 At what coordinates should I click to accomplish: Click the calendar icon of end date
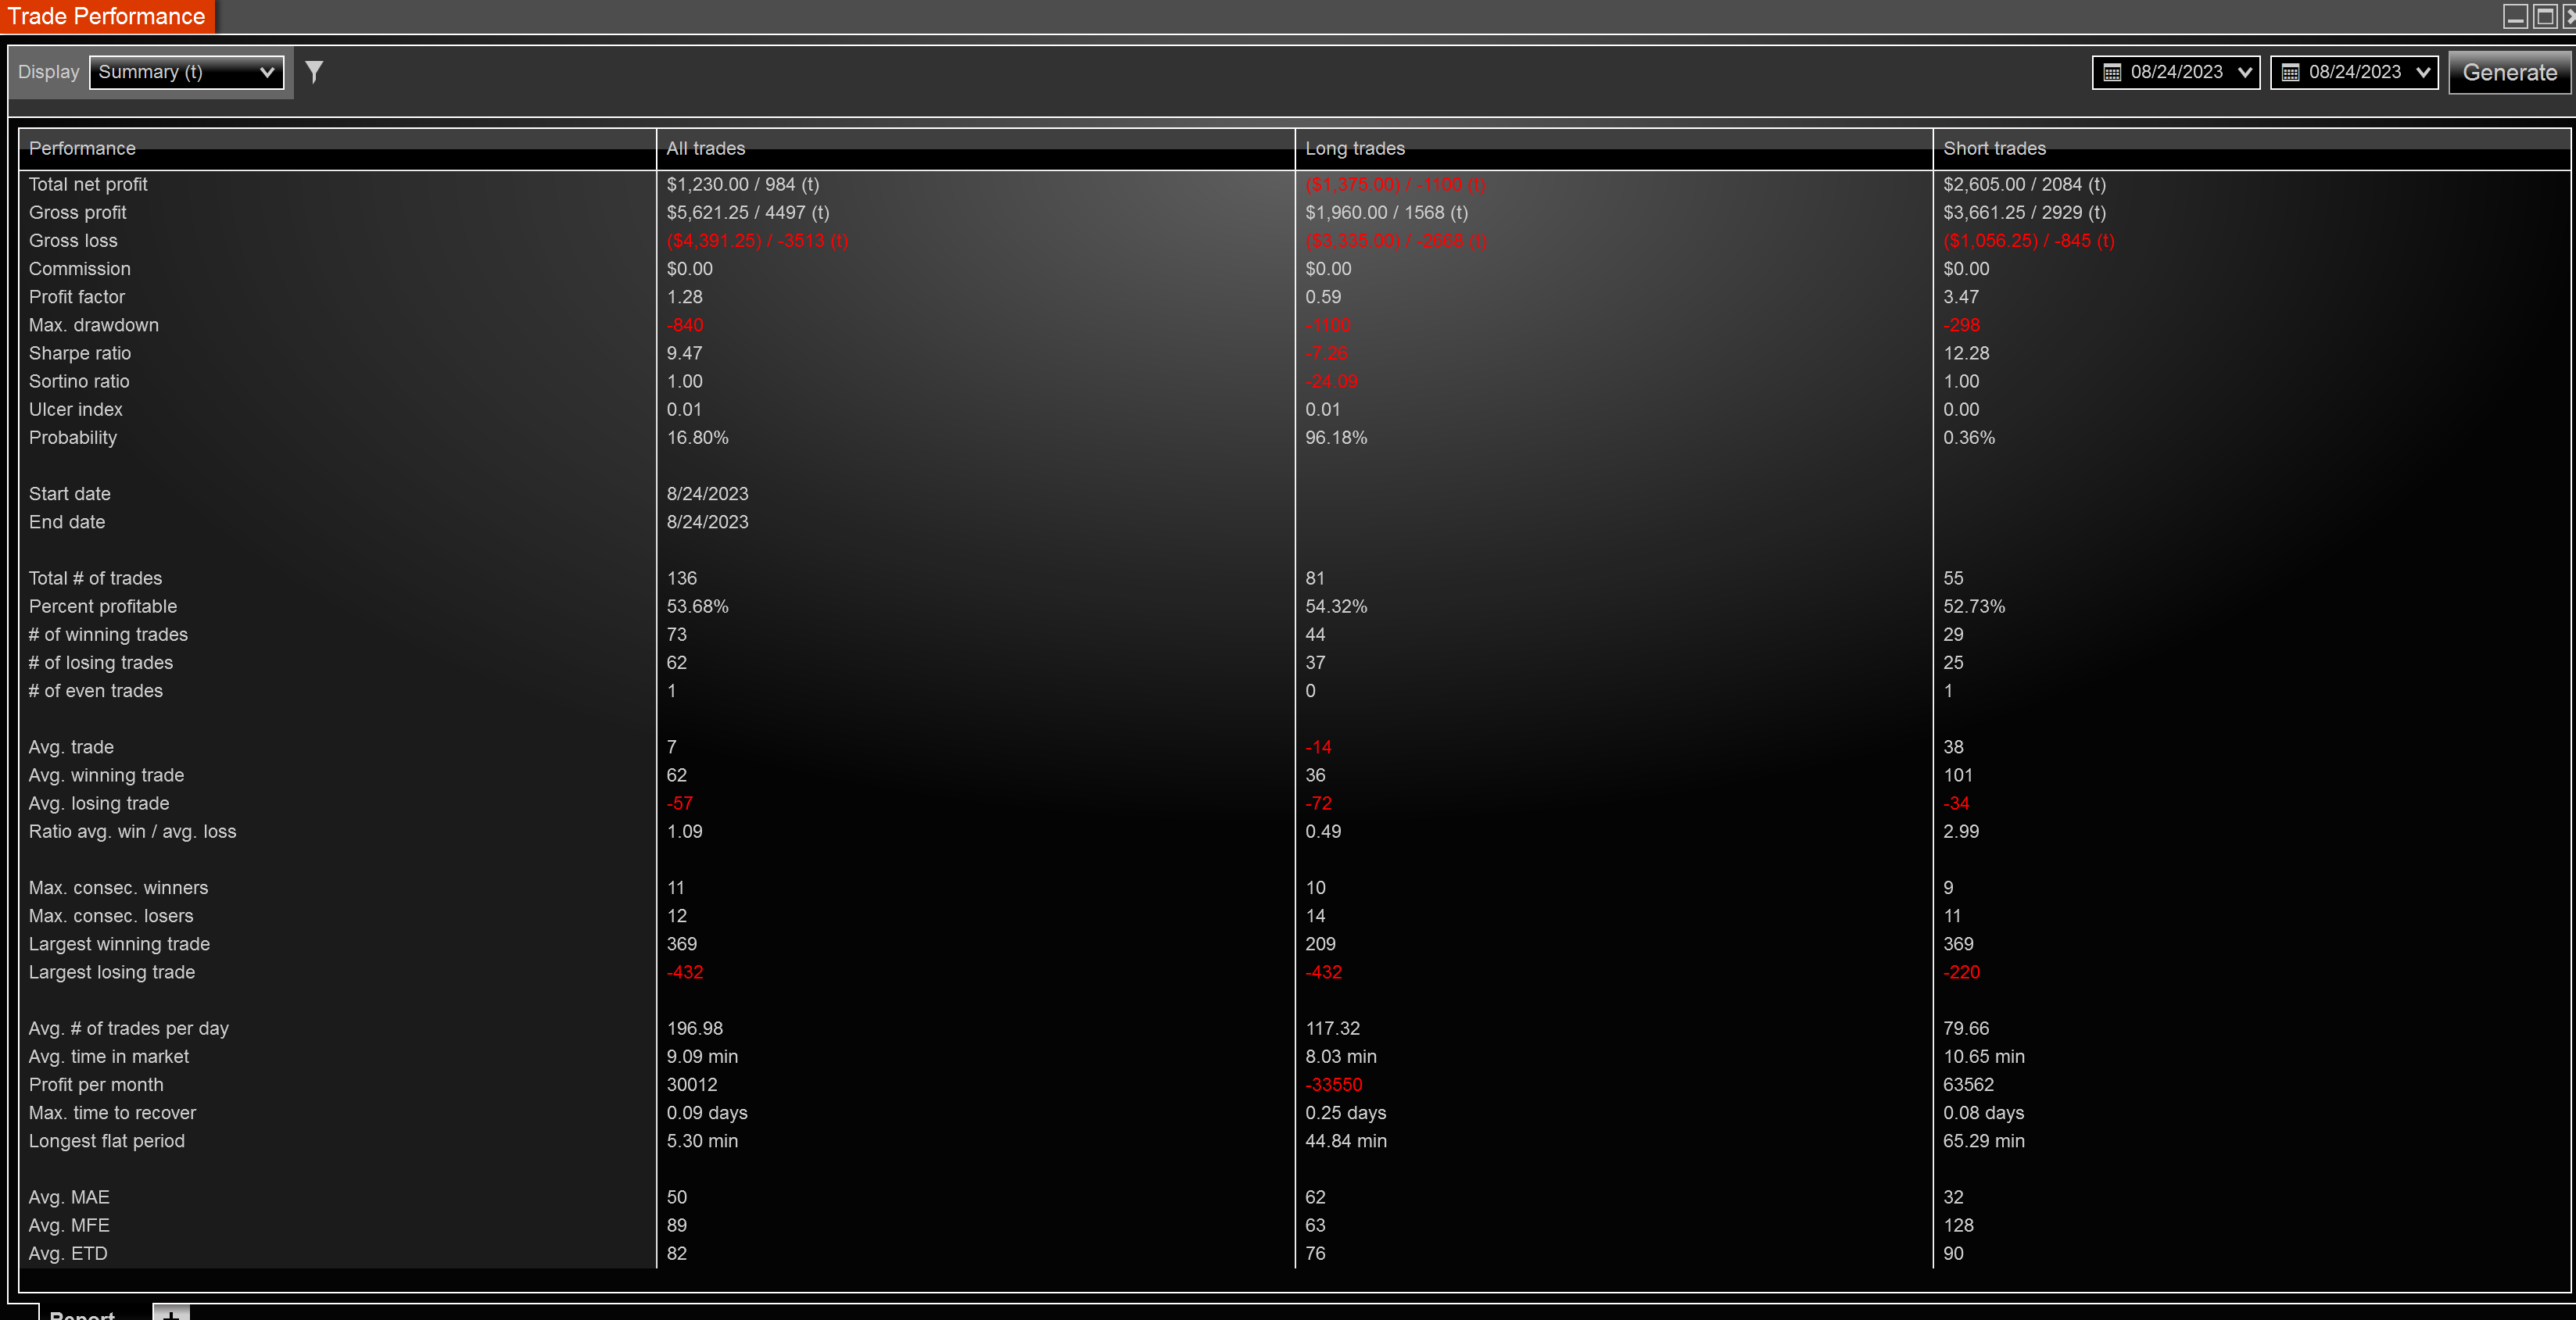(2290, 72)
